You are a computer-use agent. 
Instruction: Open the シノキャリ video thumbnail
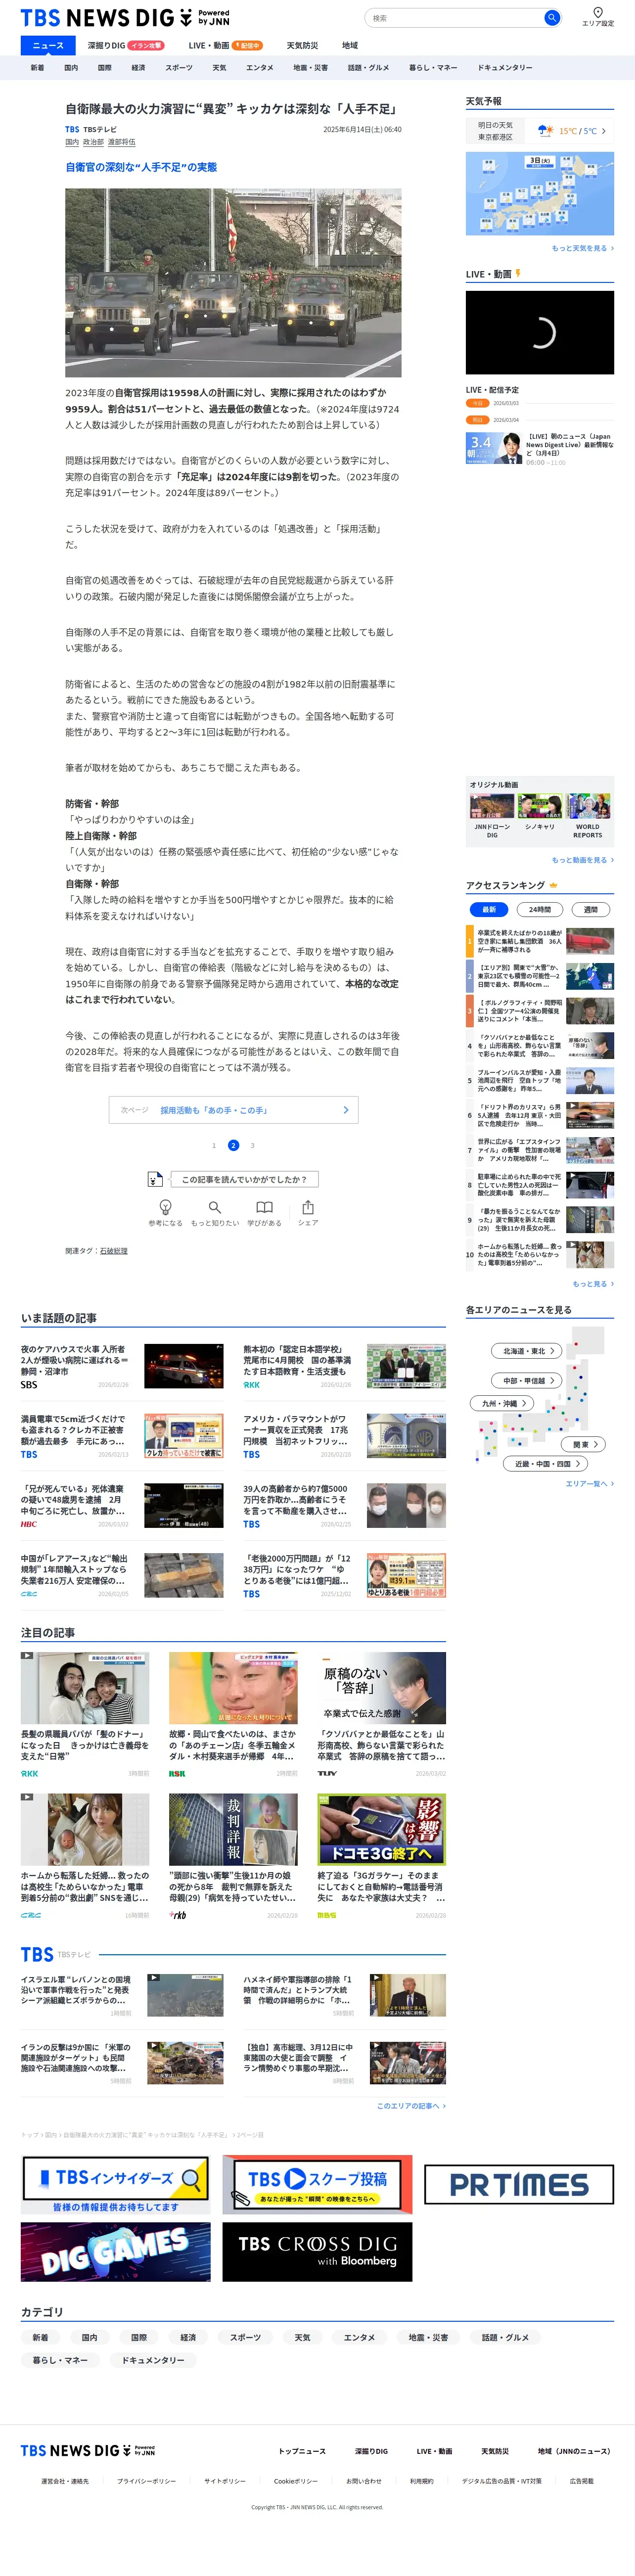[540, 807]
